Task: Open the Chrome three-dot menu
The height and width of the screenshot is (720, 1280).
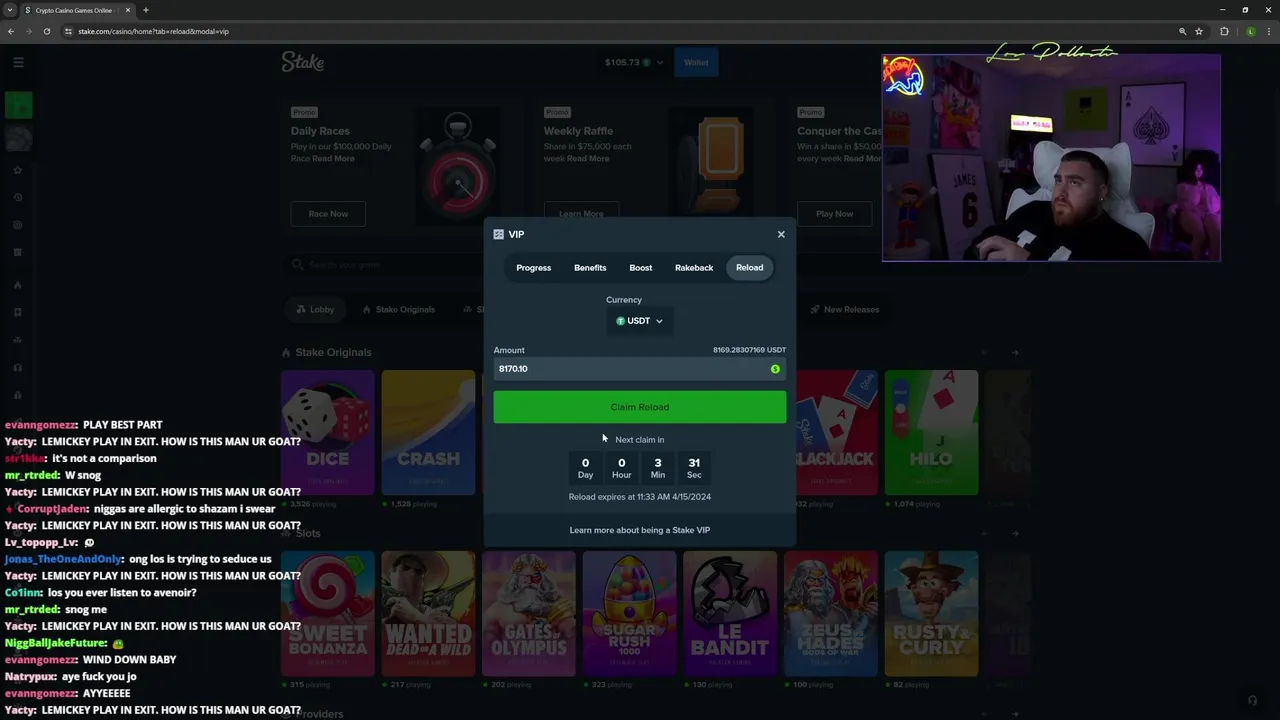Action: point(1268,31)
